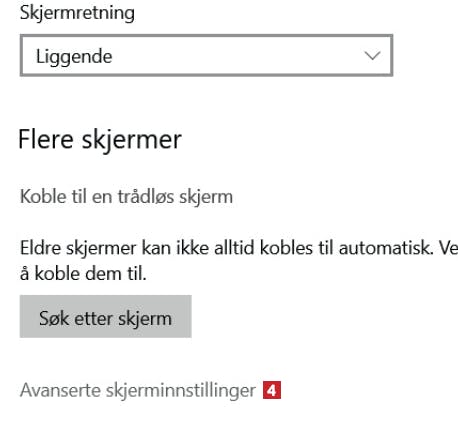Click the Flere skjermer heading
The height and width of the screenshot is (426, 458).
coord(100,139)
